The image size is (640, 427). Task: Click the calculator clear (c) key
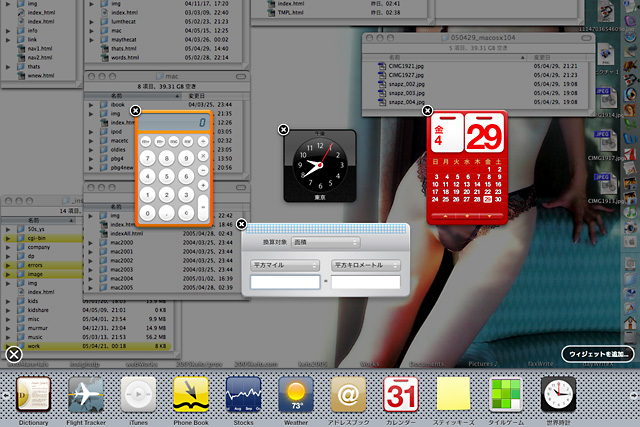[x=186, y=213]
